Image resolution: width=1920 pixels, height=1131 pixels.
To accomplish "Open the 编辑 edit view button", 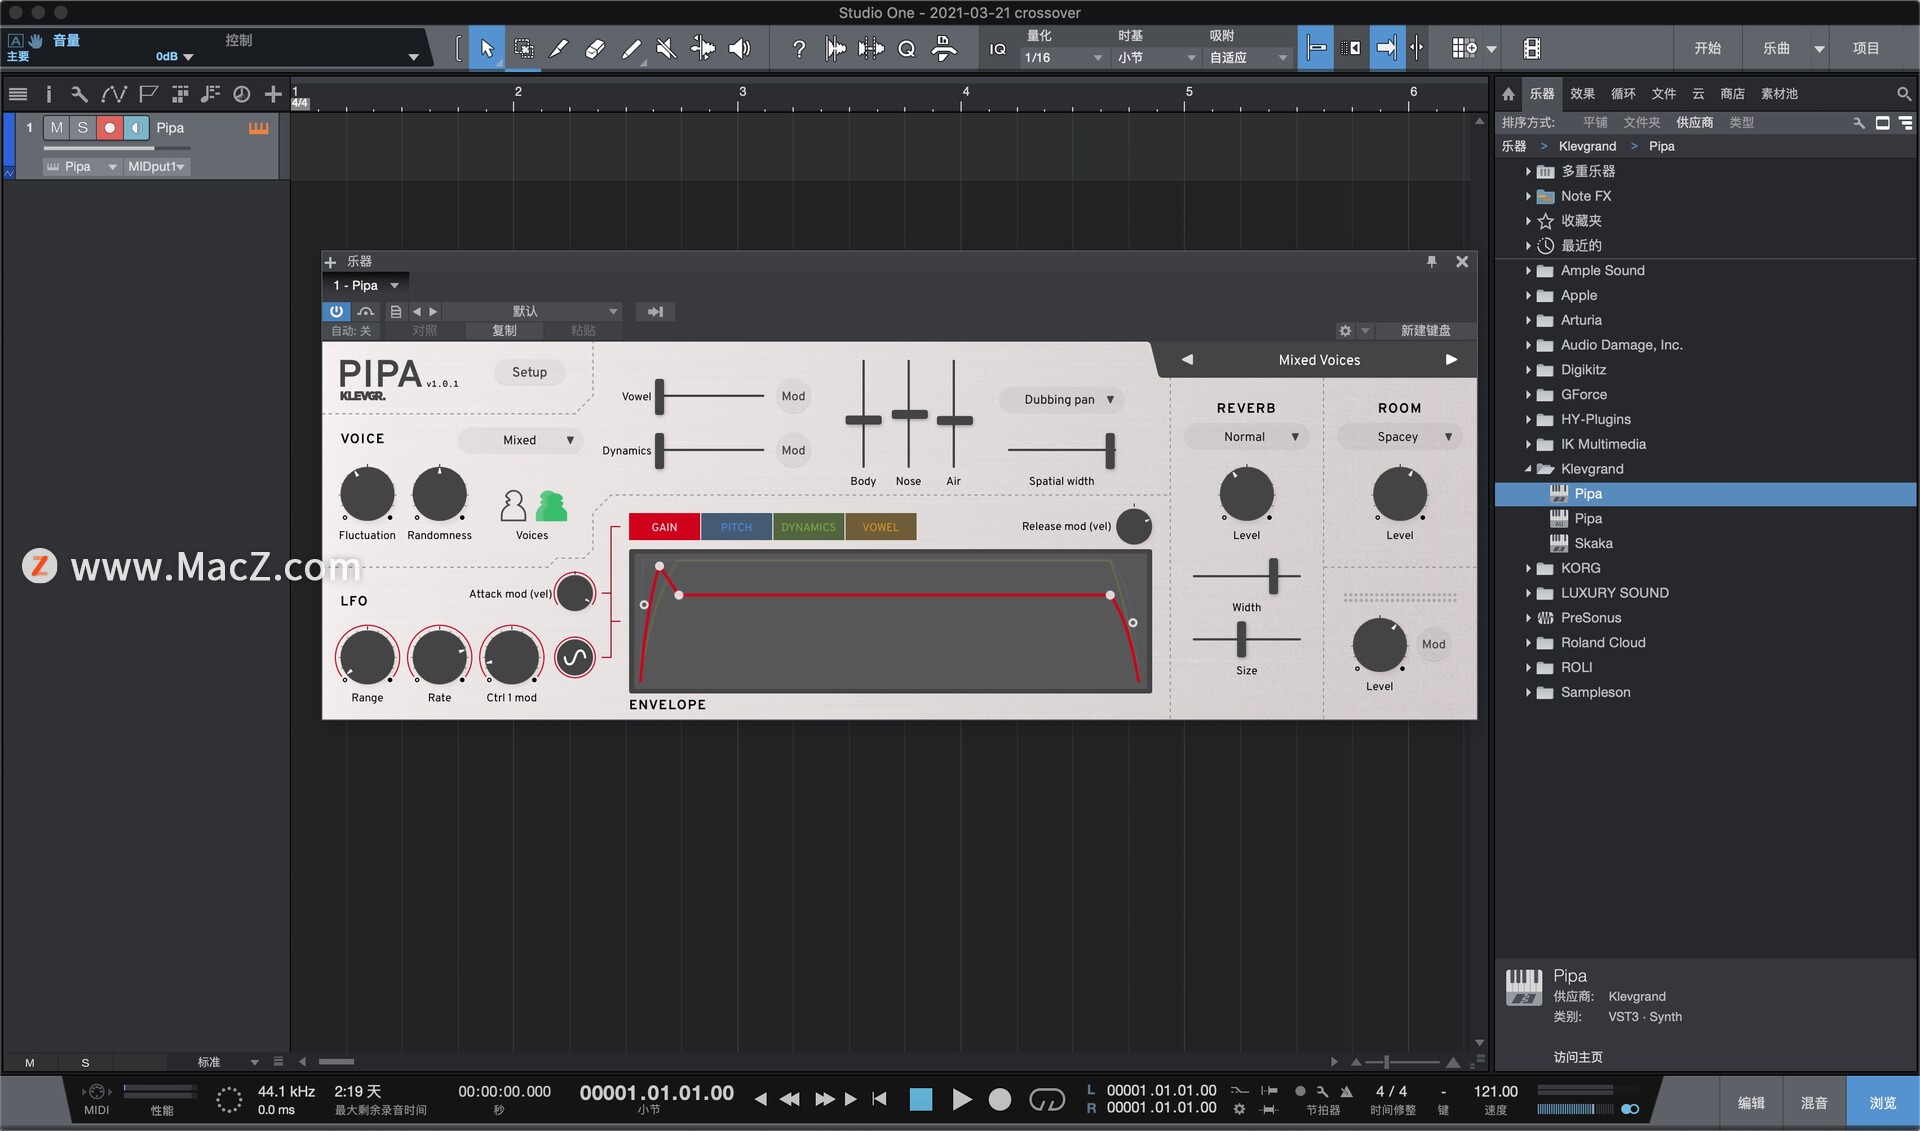I will click(1751, 1103).
